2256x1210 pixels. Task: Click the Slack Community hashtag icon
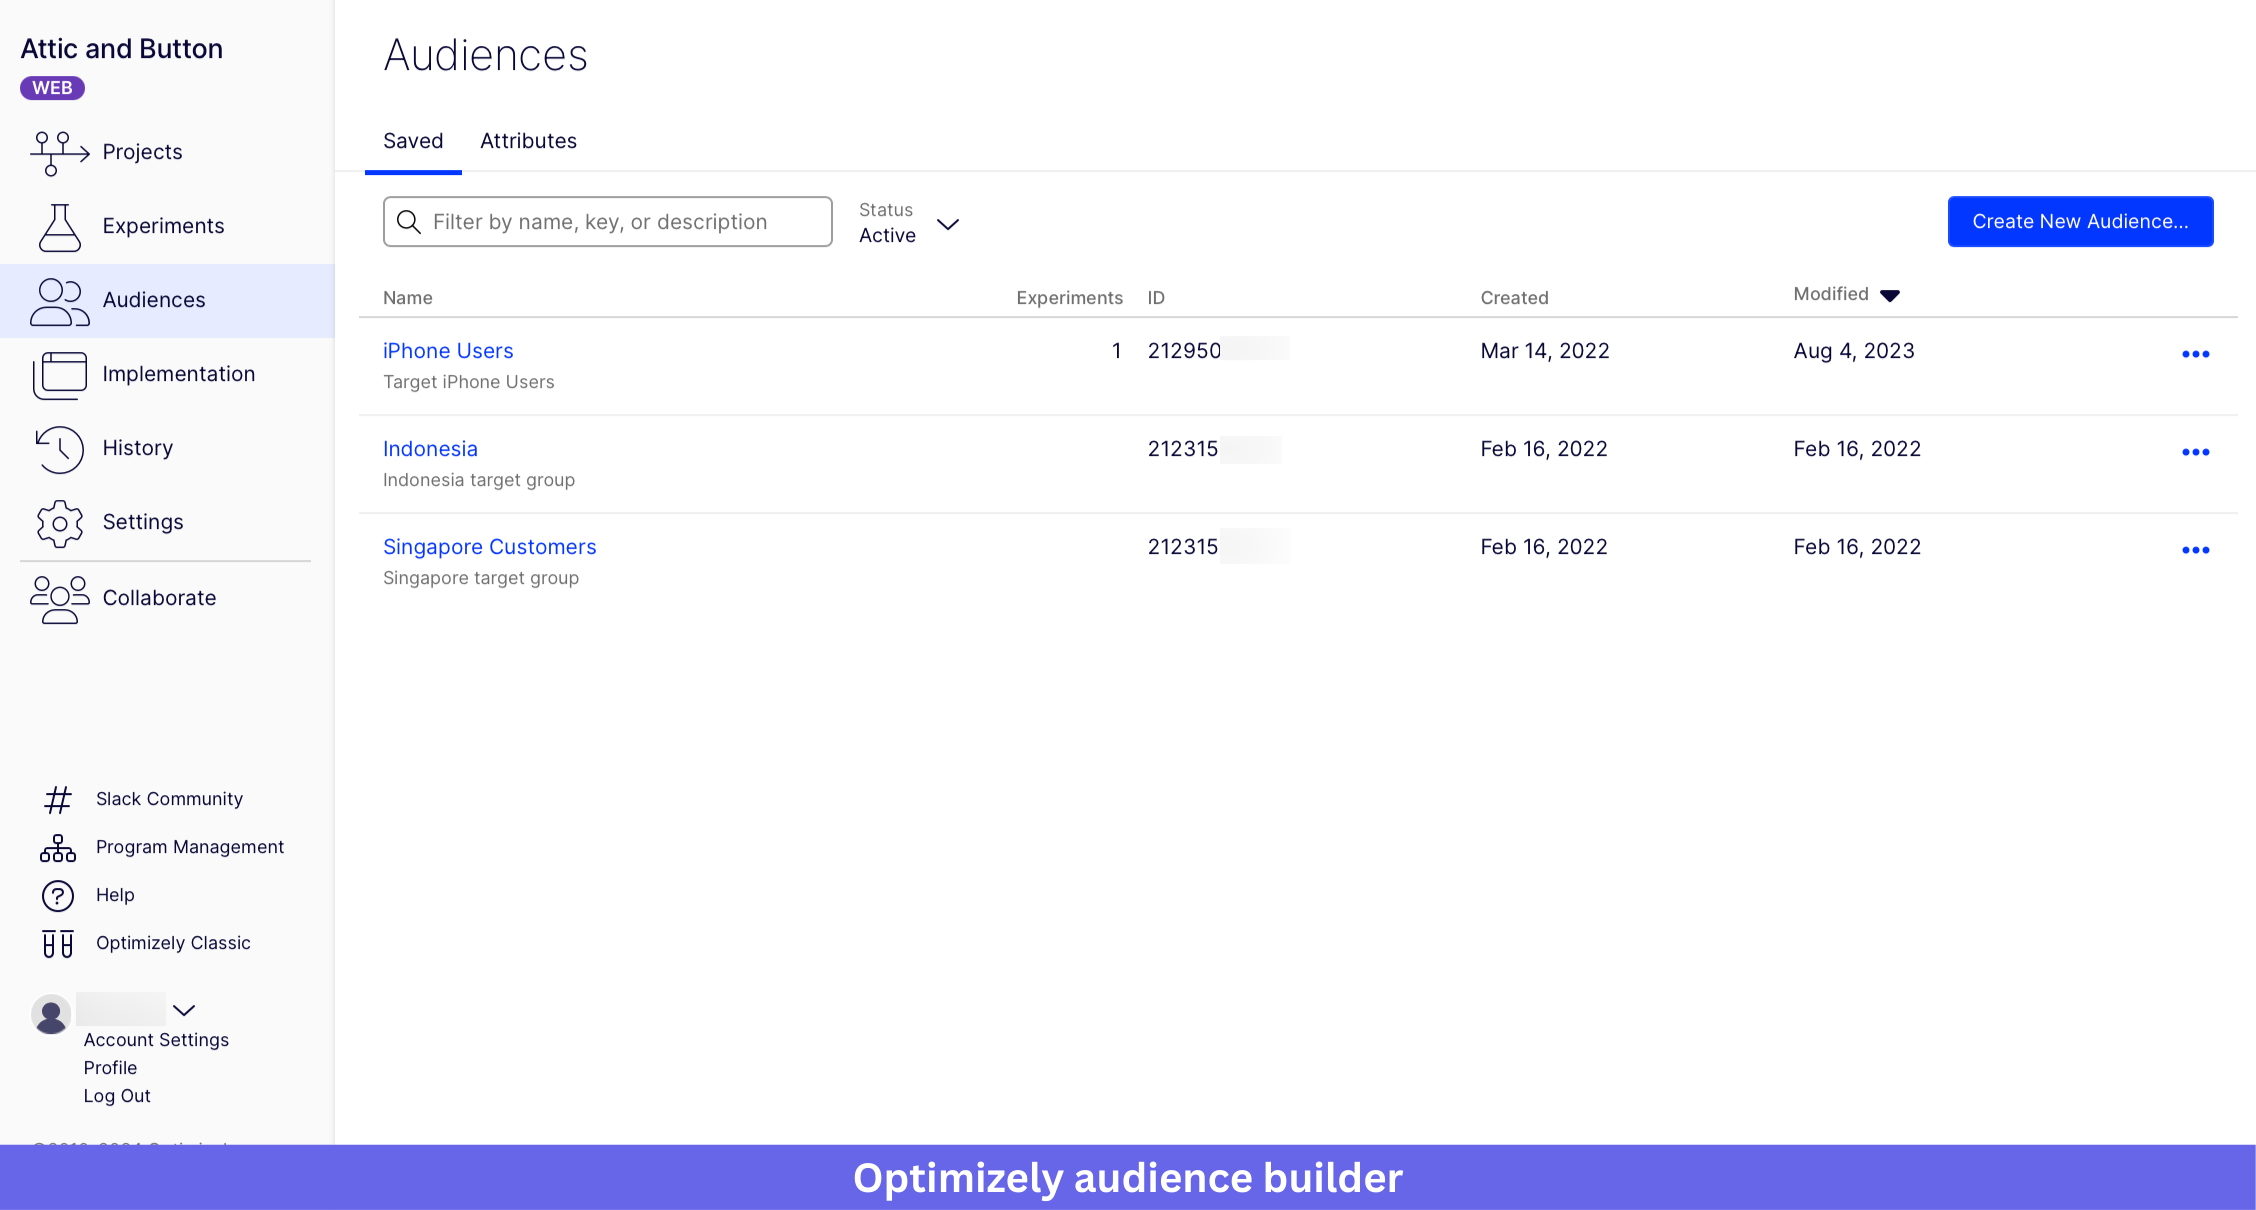pyautogui.click(x=57, y=798)
